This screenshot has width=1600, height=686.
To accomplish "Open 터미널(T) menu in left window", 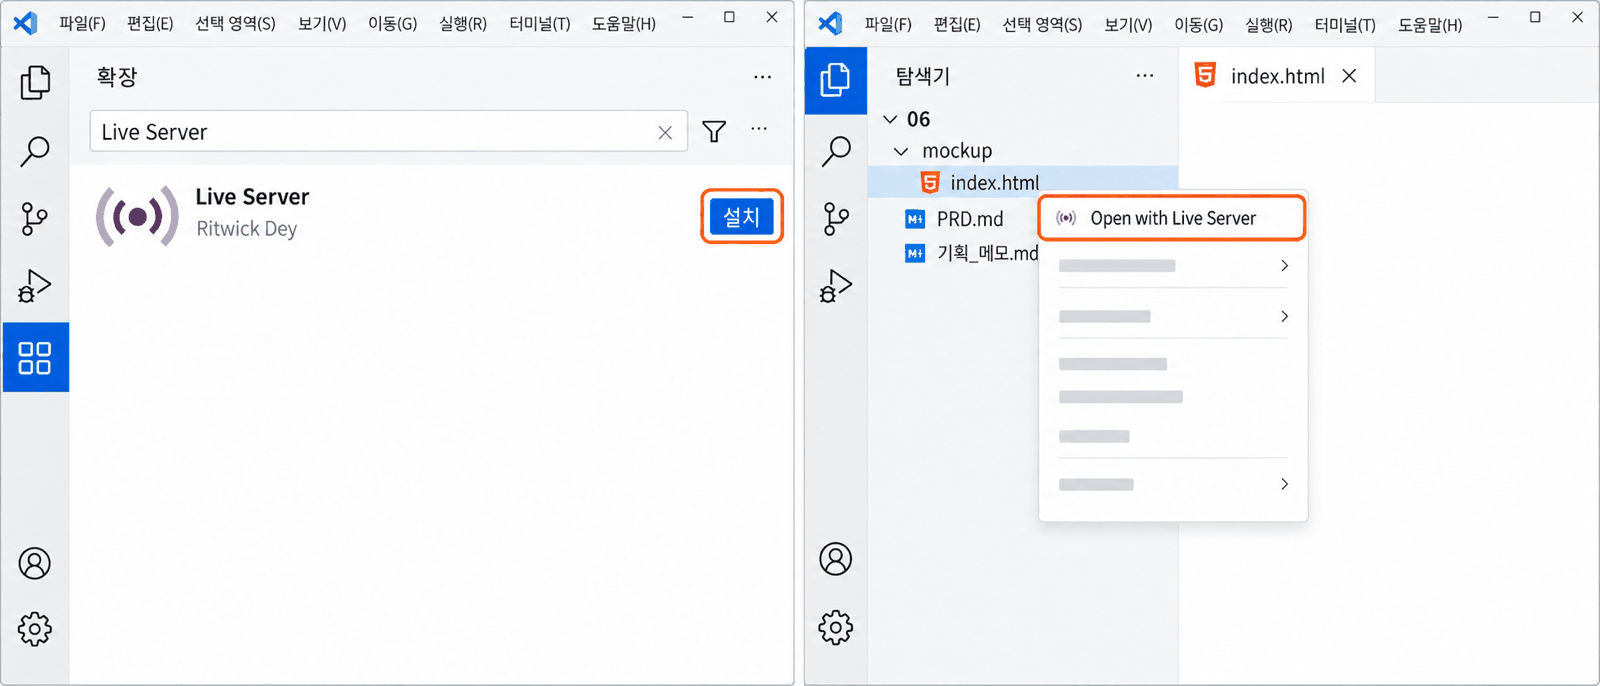I will (539, 23).
